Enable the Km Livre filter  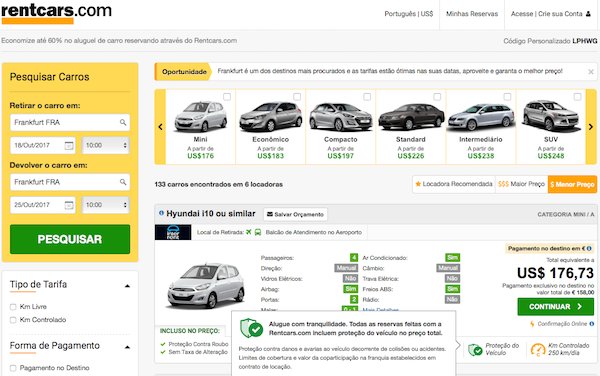pos(13,307)
